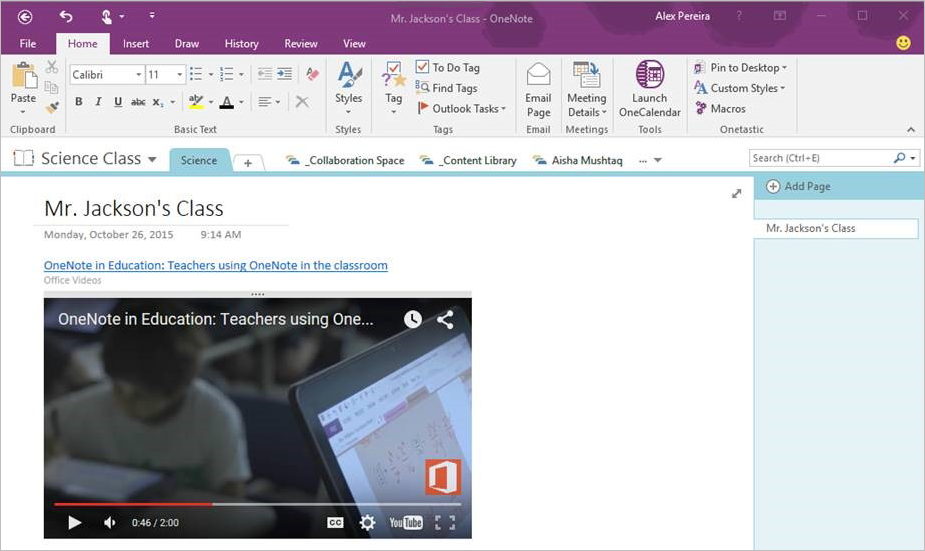Viewport: 925px width, 551px height.
Task: Switch to the Insert ribbon tab
Action: 136,44
